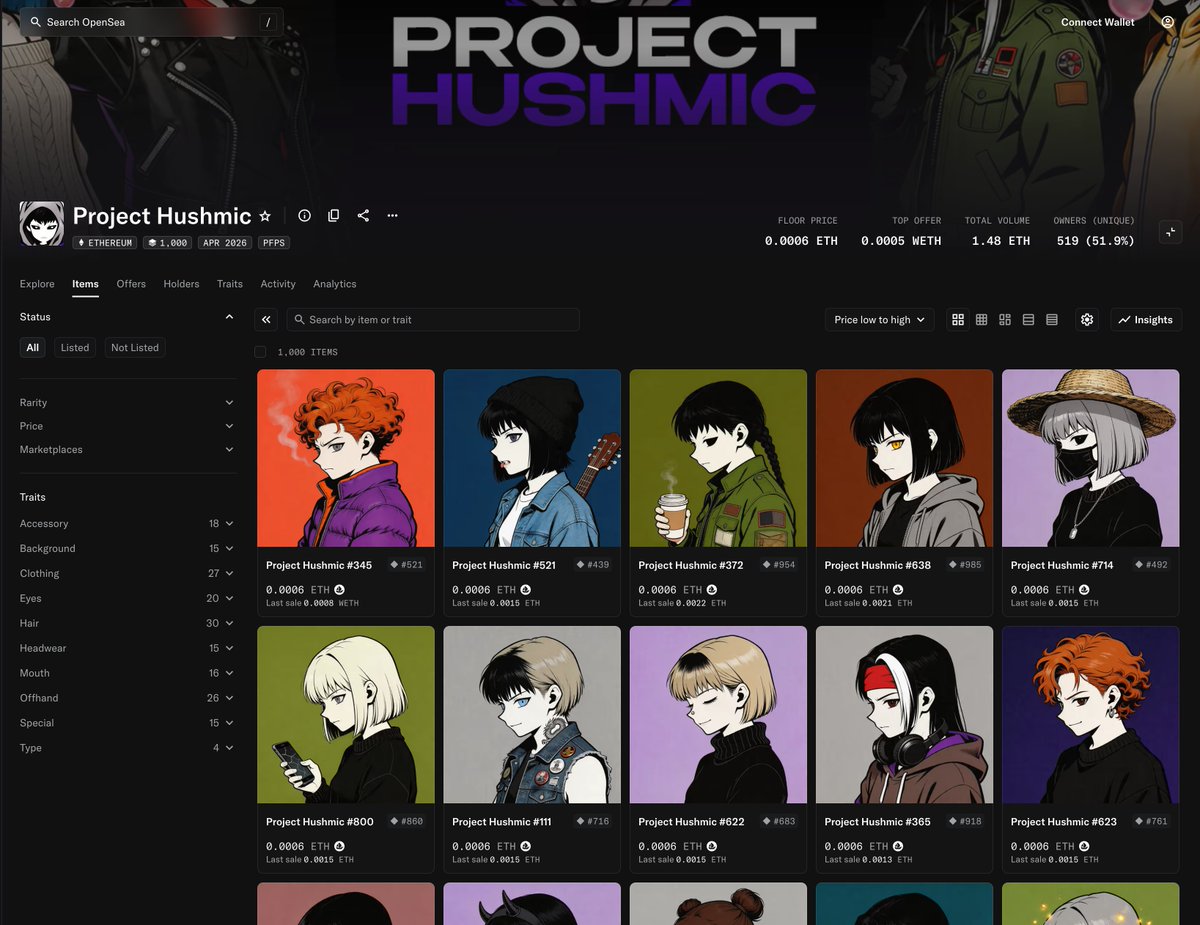1200x925 pixels.
Task: Open the share icon beside the collection title
Action: coord(363,216)
